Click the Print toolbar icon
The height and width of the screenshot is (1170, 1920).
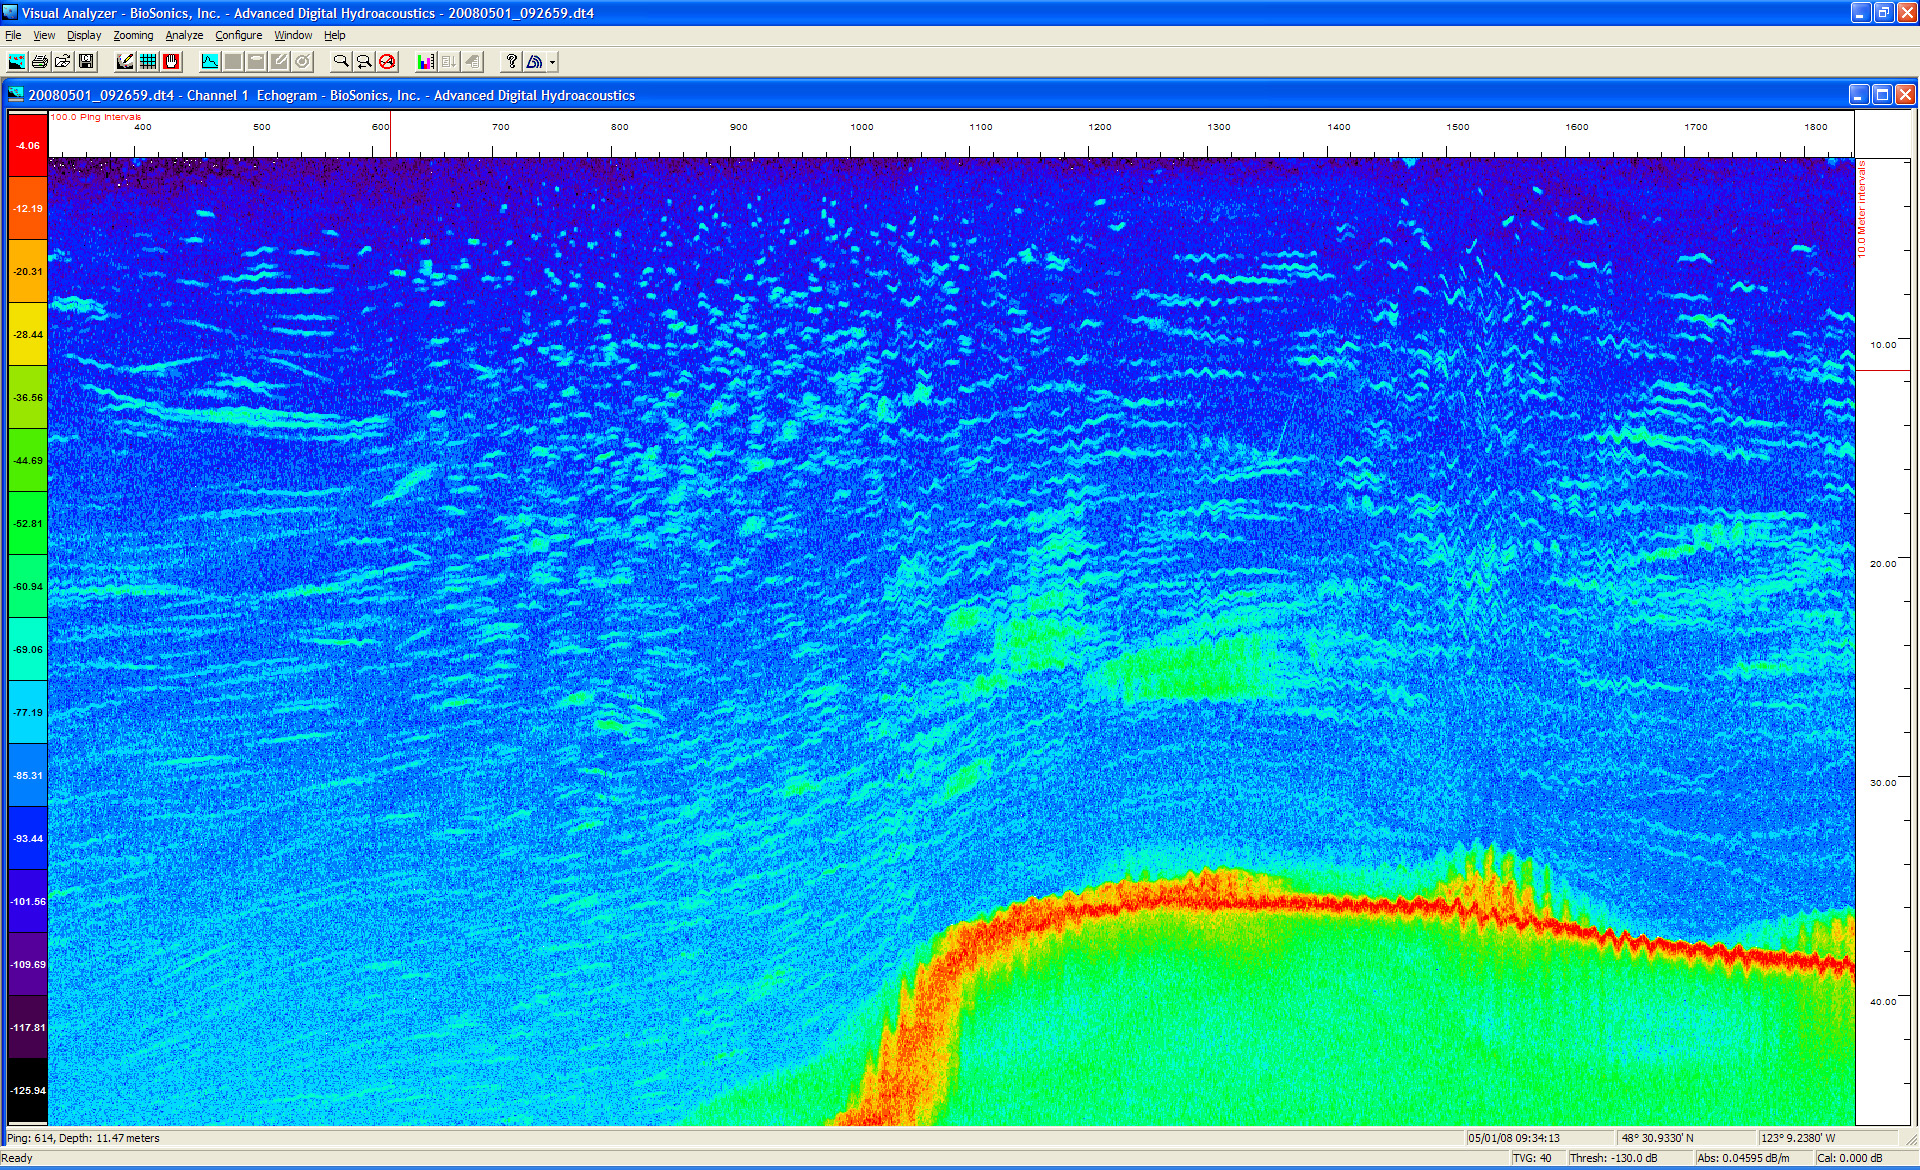pyautogui.click(x=40, y=62)
